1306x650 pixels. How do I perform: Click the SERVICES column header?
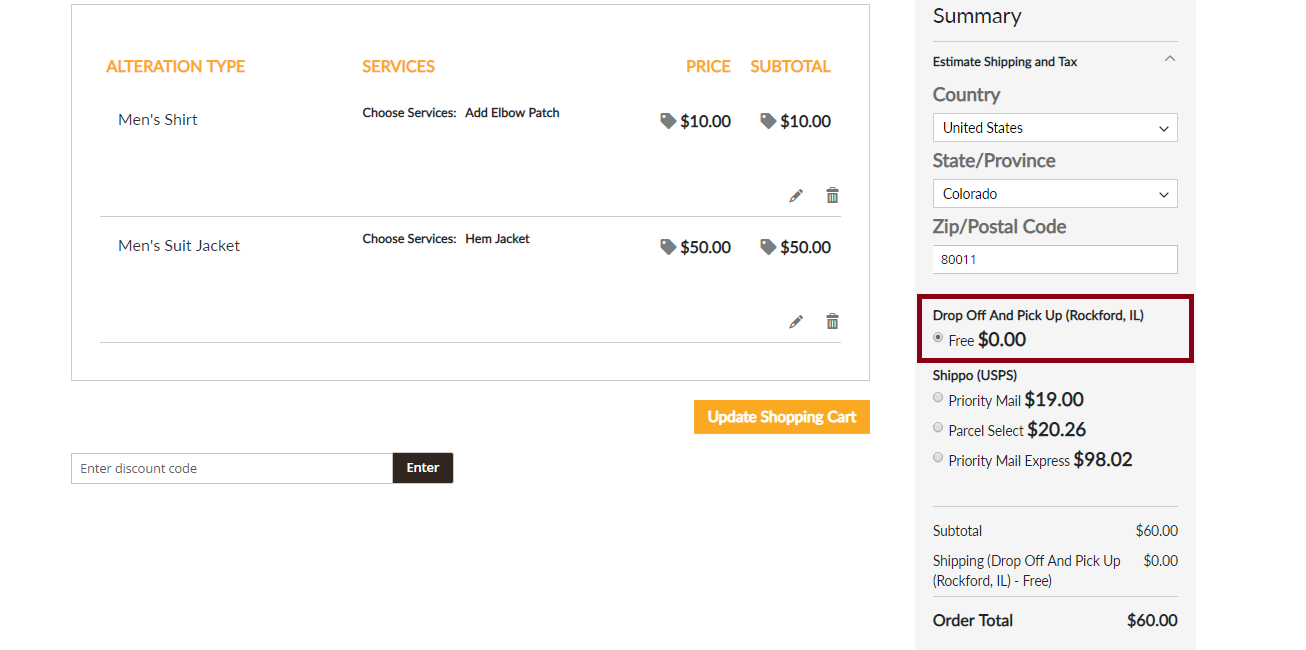[398, 67]
